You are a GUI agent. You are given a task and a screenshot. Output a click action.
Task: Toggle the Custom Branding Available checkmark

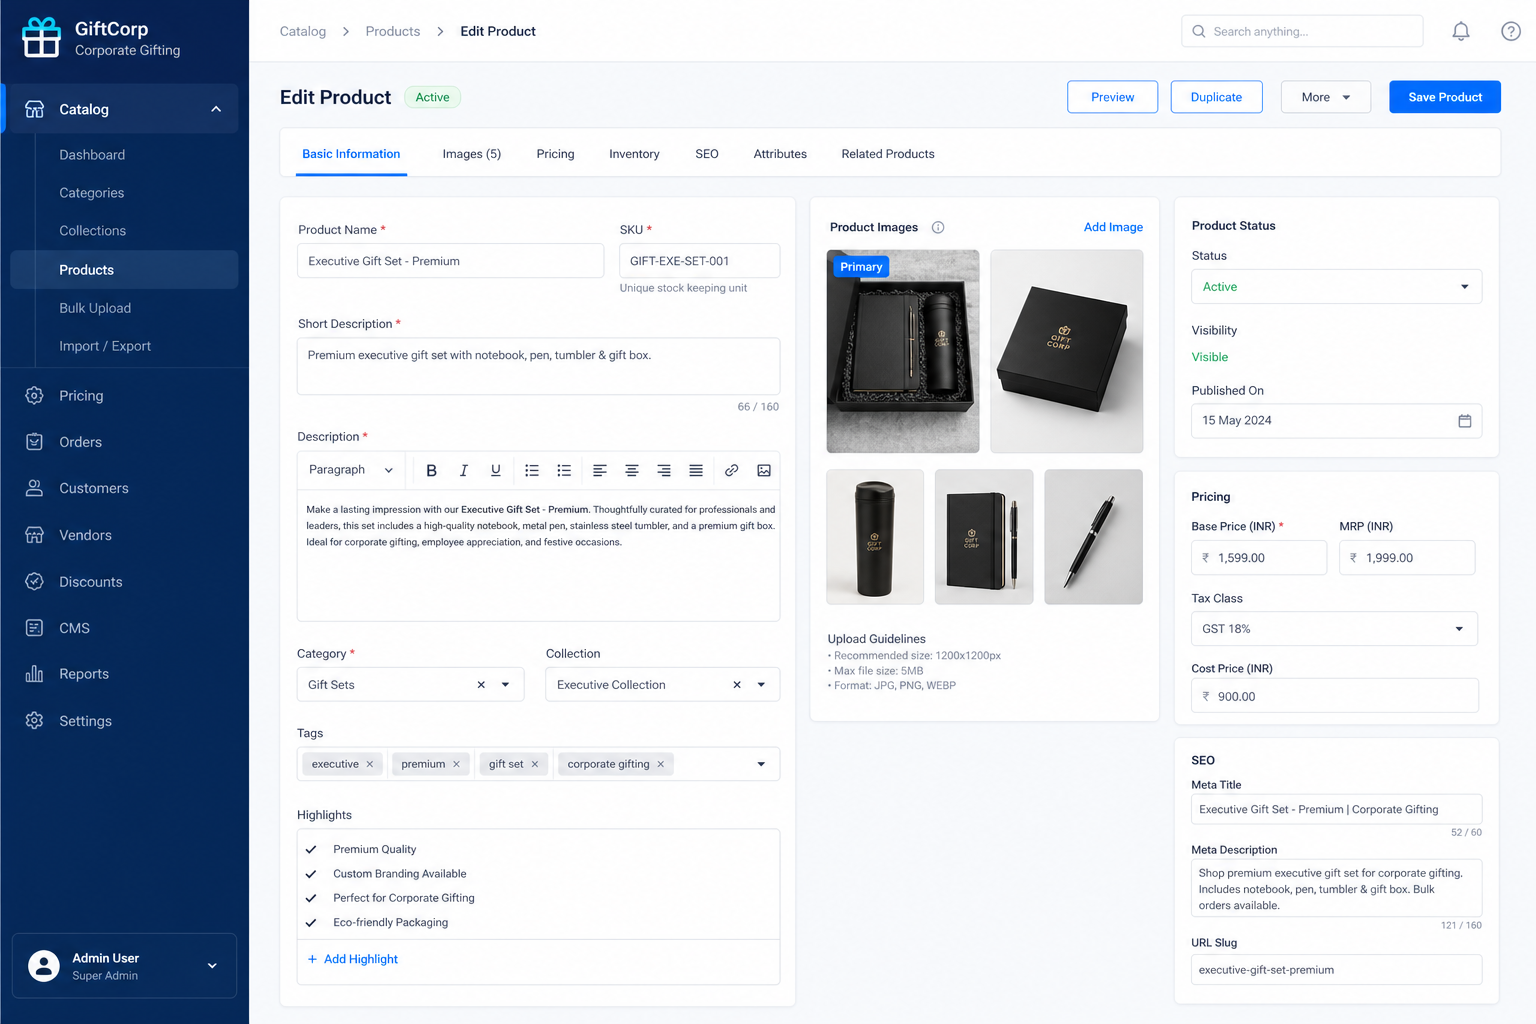tap(311, 874)
